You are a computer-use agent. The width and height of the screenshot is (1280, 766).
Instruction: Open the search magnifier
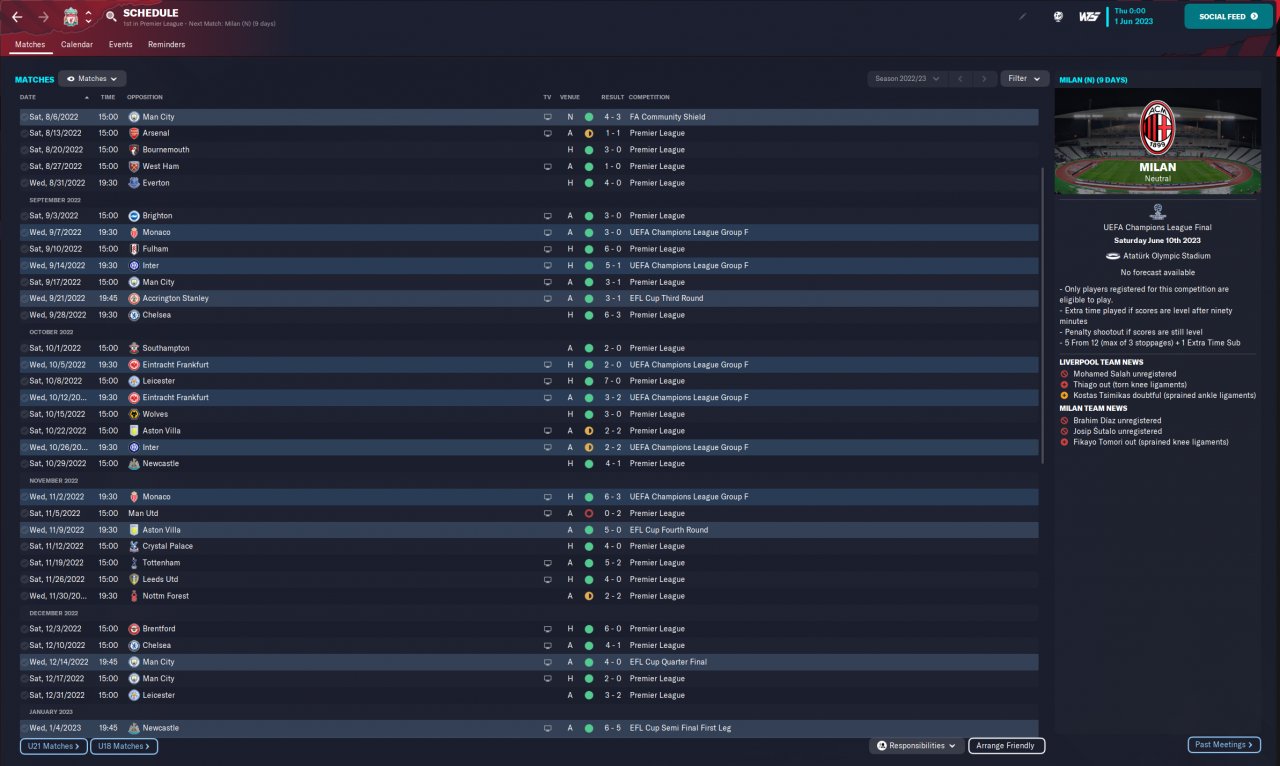point(110,17)
